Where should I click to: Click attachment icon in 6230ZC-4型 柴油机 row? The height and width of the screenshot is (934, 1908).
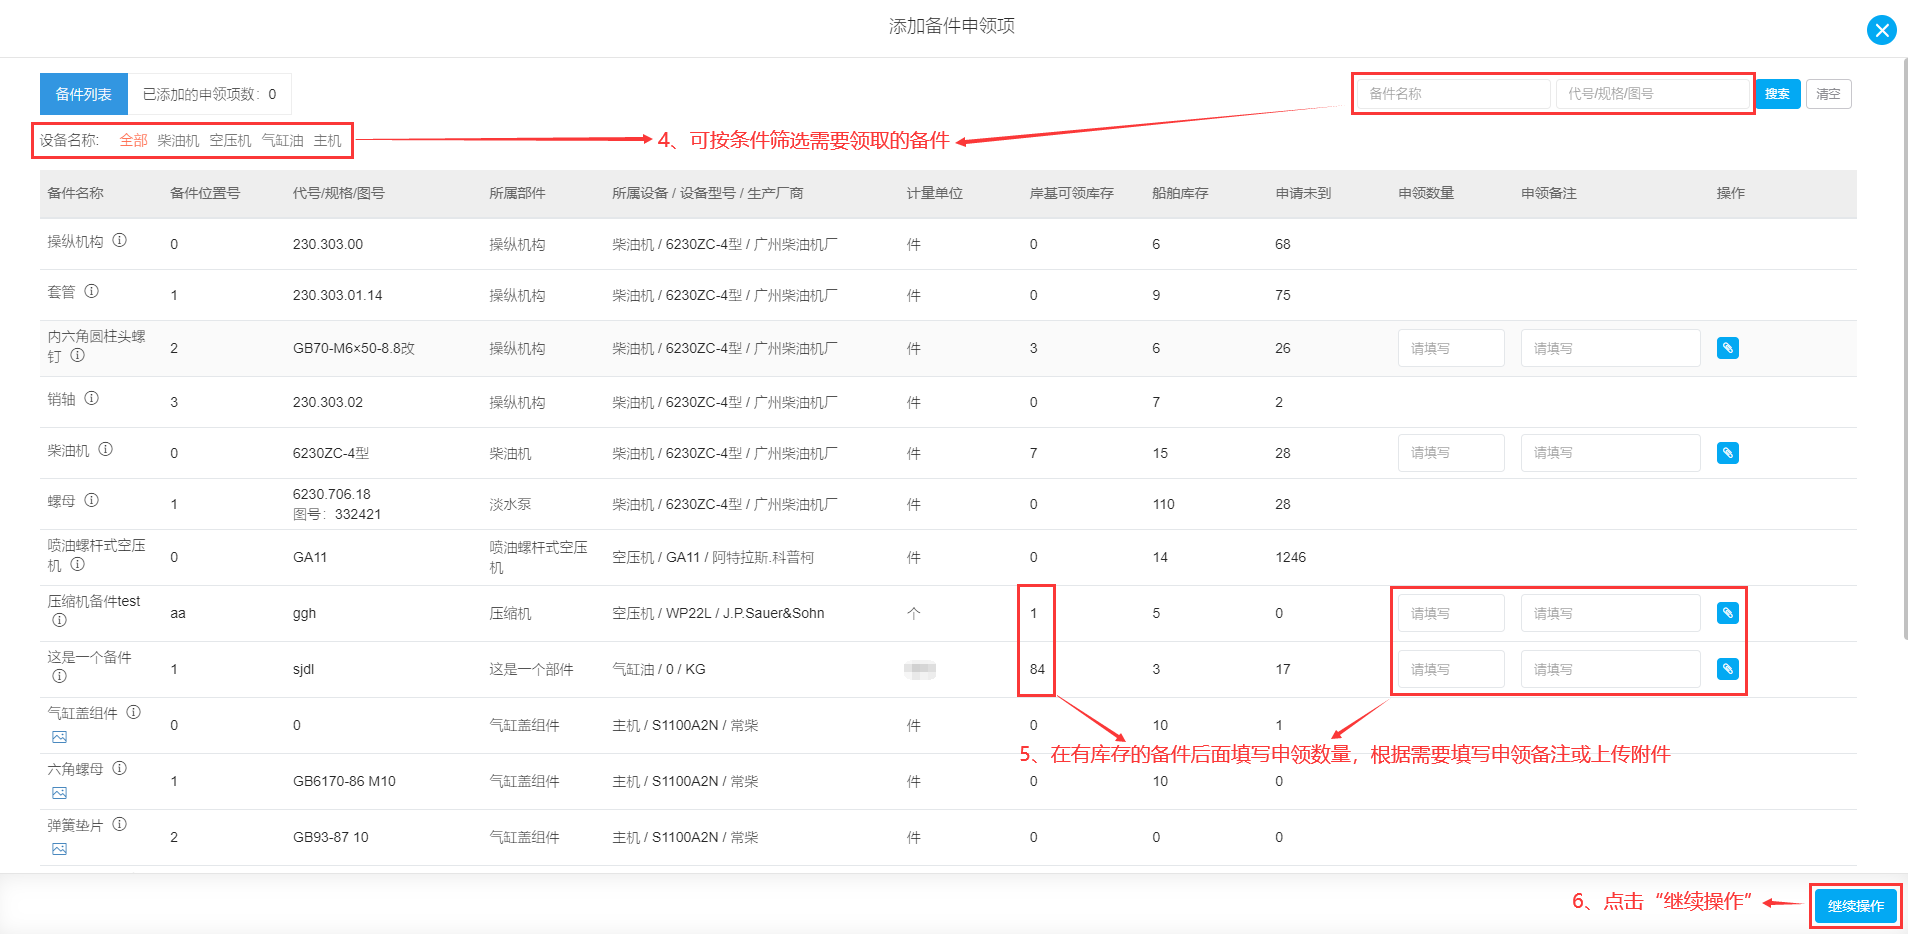(x=1727, y=453)
